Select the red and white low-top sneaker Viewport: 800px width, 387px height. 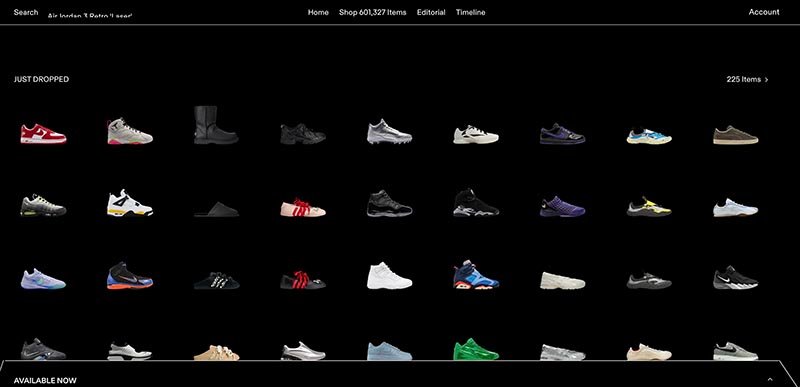43,134
